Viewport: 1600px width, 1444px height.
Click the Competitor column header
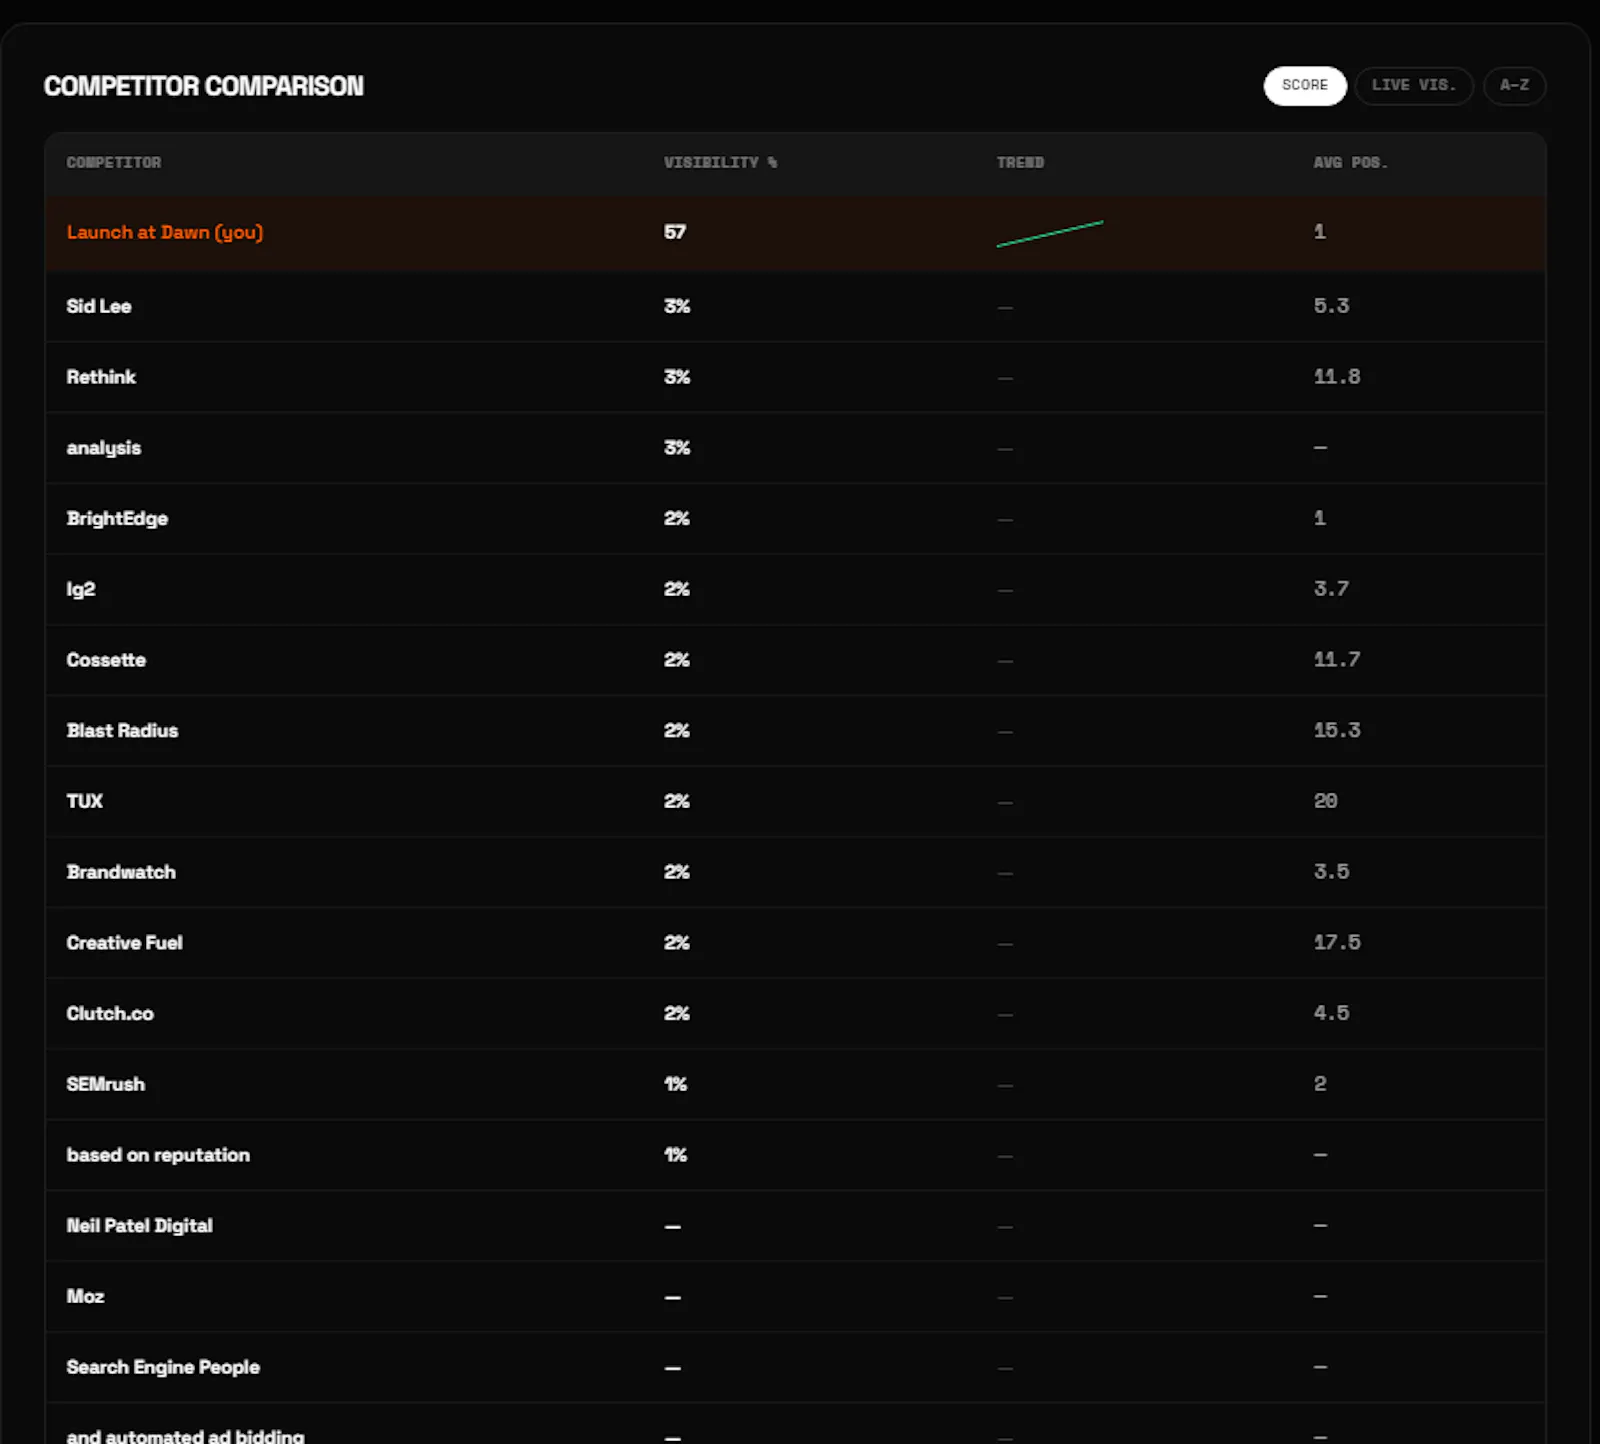pyautogui.click(x=114, y=162)
